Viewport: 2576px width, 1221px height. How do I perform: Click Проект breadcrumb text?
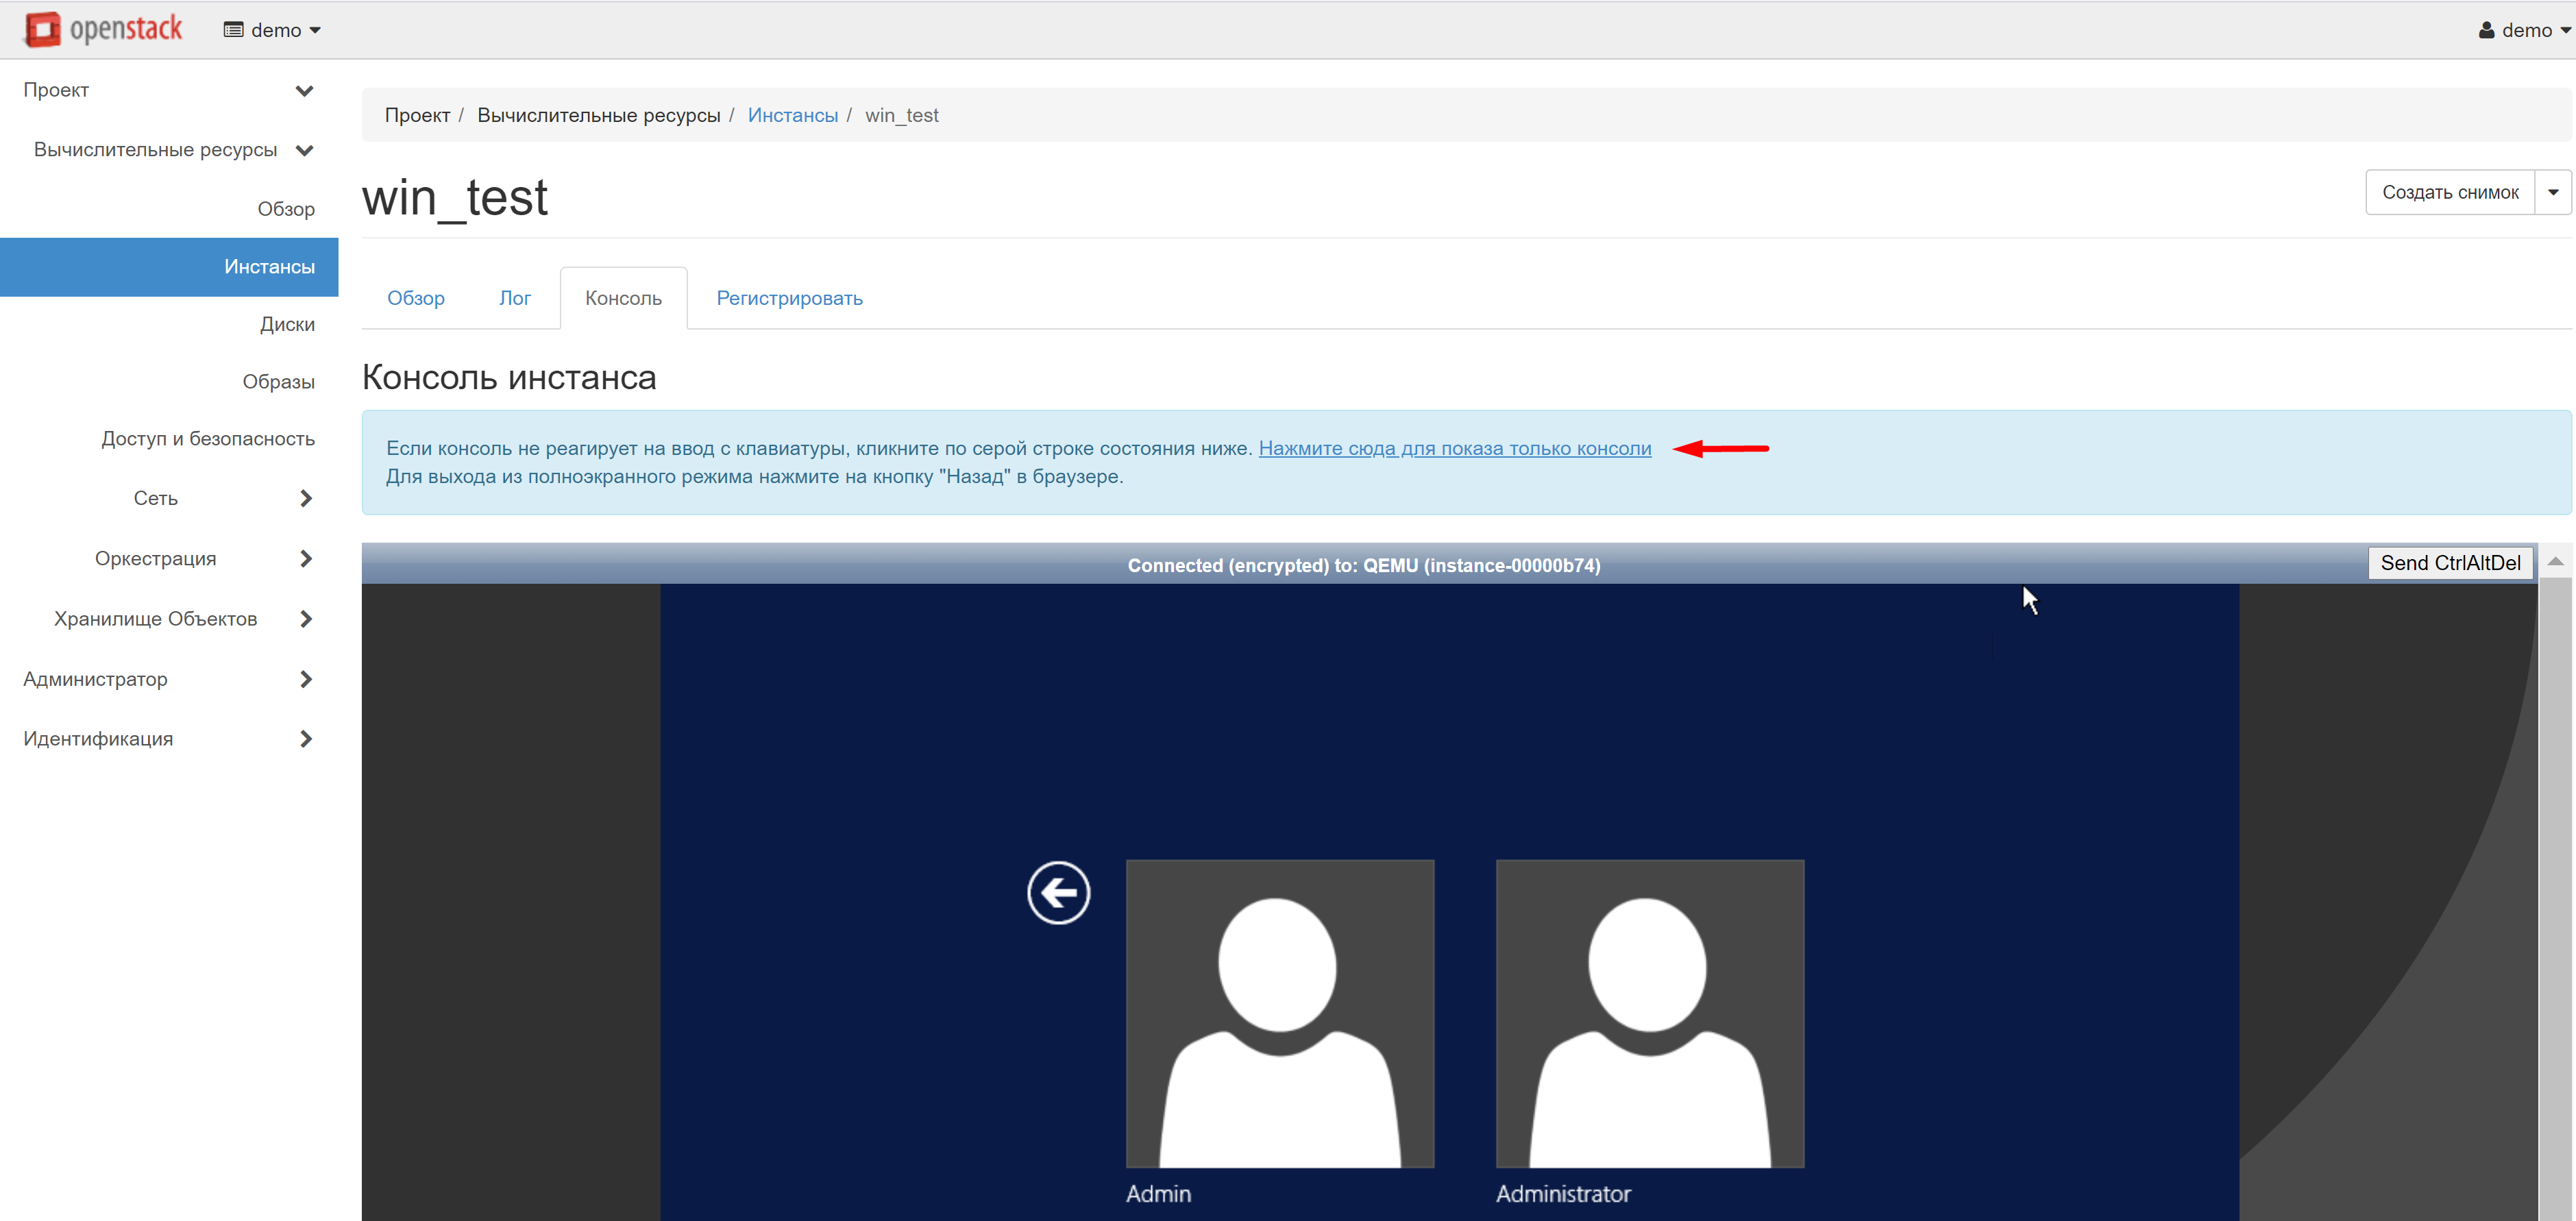click(417, 115)
